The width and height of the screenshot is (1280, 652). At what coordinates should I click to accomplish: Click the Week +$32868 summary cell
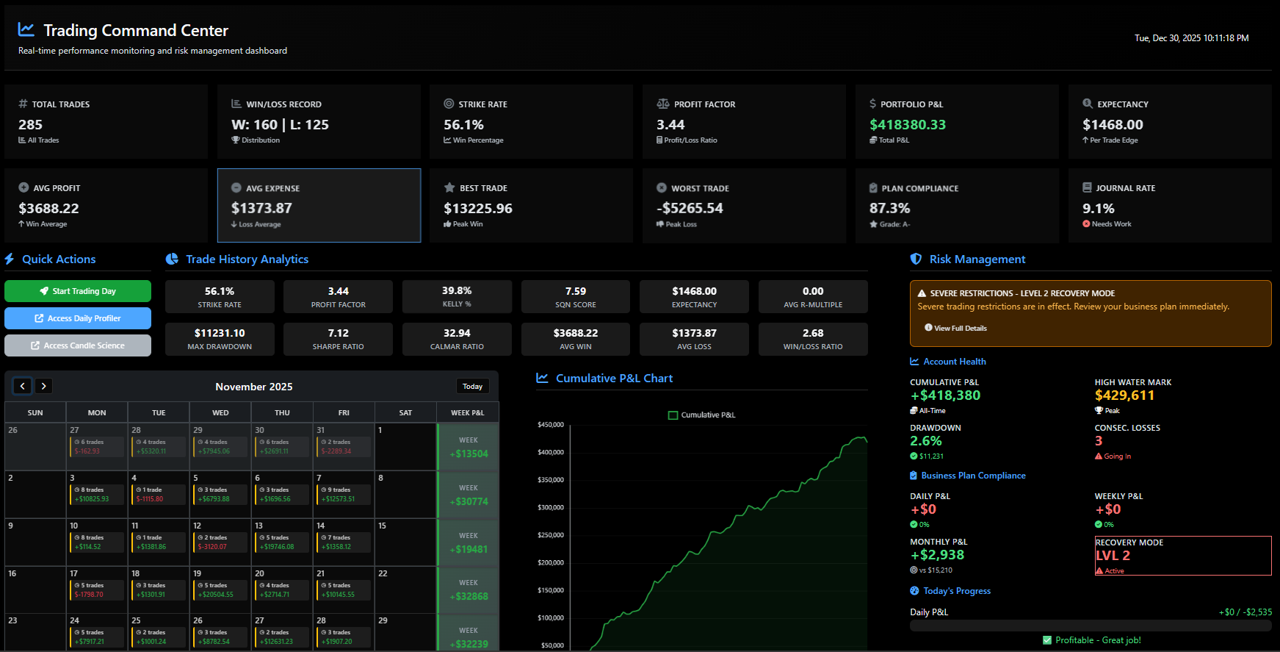click(x=468, y=590)
